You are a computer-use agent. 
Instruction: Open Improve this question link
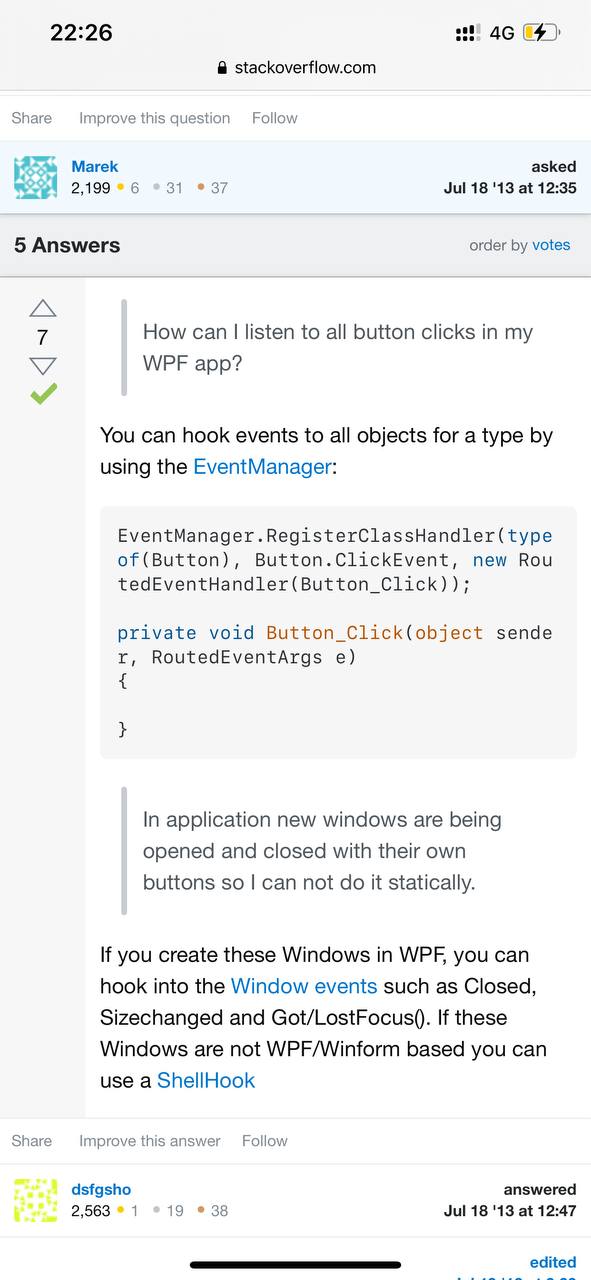(x=154, y=118)
